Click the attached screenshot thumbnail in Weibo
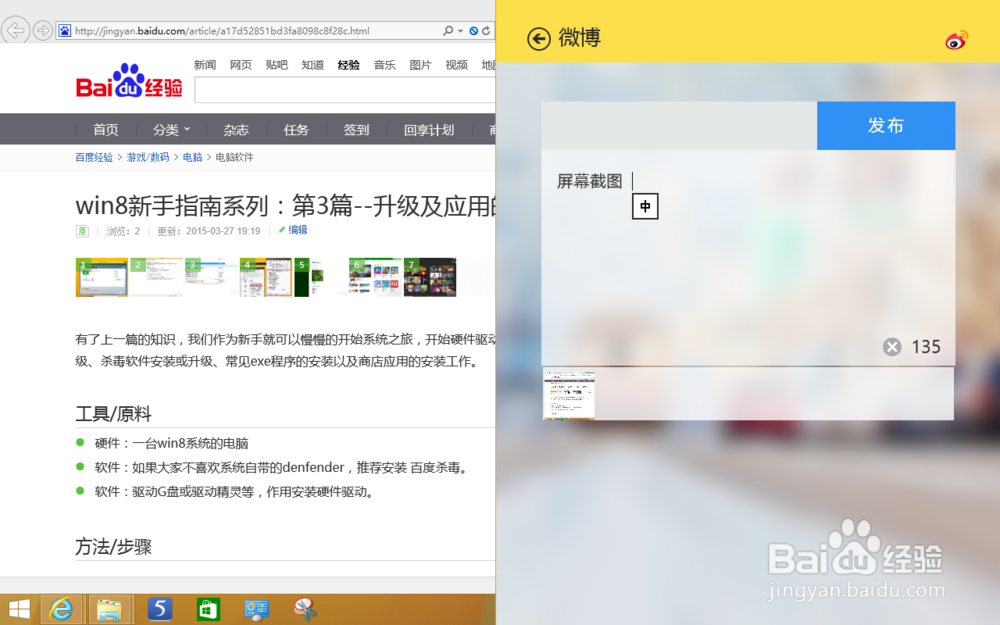Image resolution: width=1000 pixels, height=625 pixels. (569, 394)
